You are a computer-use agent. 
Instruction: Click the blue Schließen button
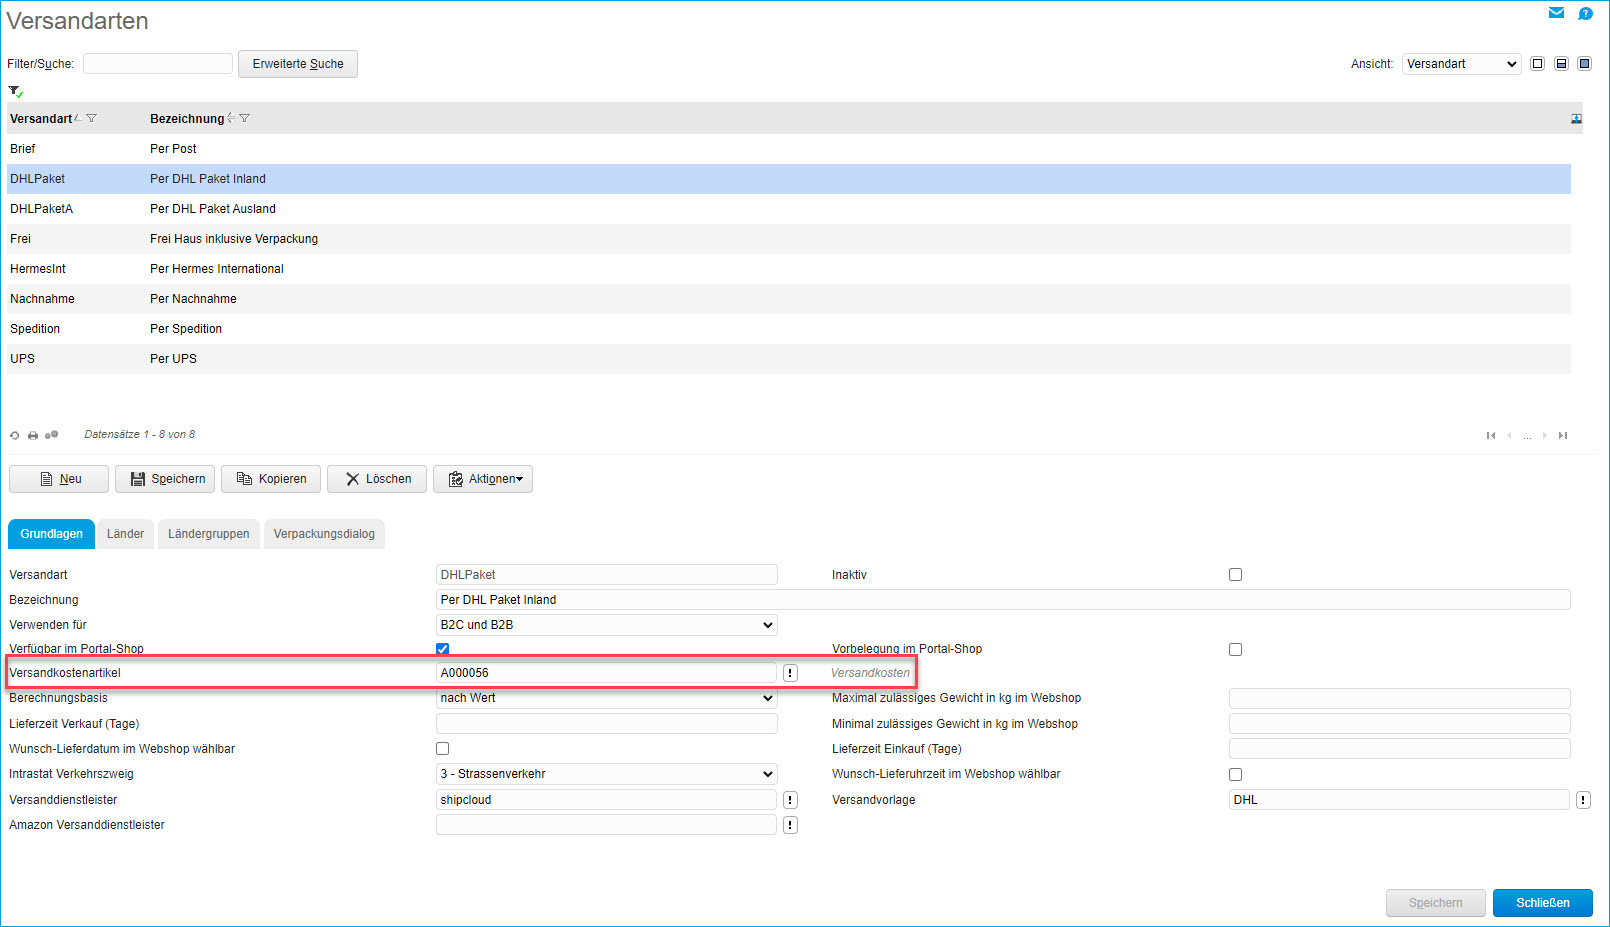pos(1542,903)
